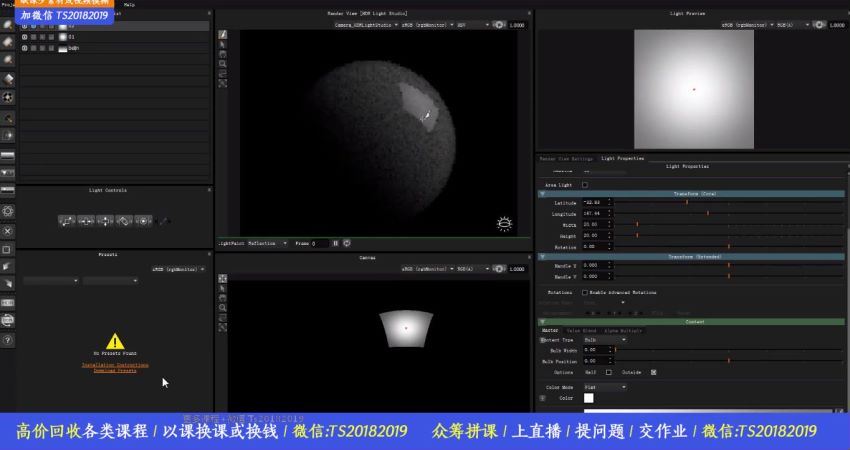Click the yellow warning icon in Presets
This screenshot has height=450, width=850.
pyautogui.click(x=115, y=342)
